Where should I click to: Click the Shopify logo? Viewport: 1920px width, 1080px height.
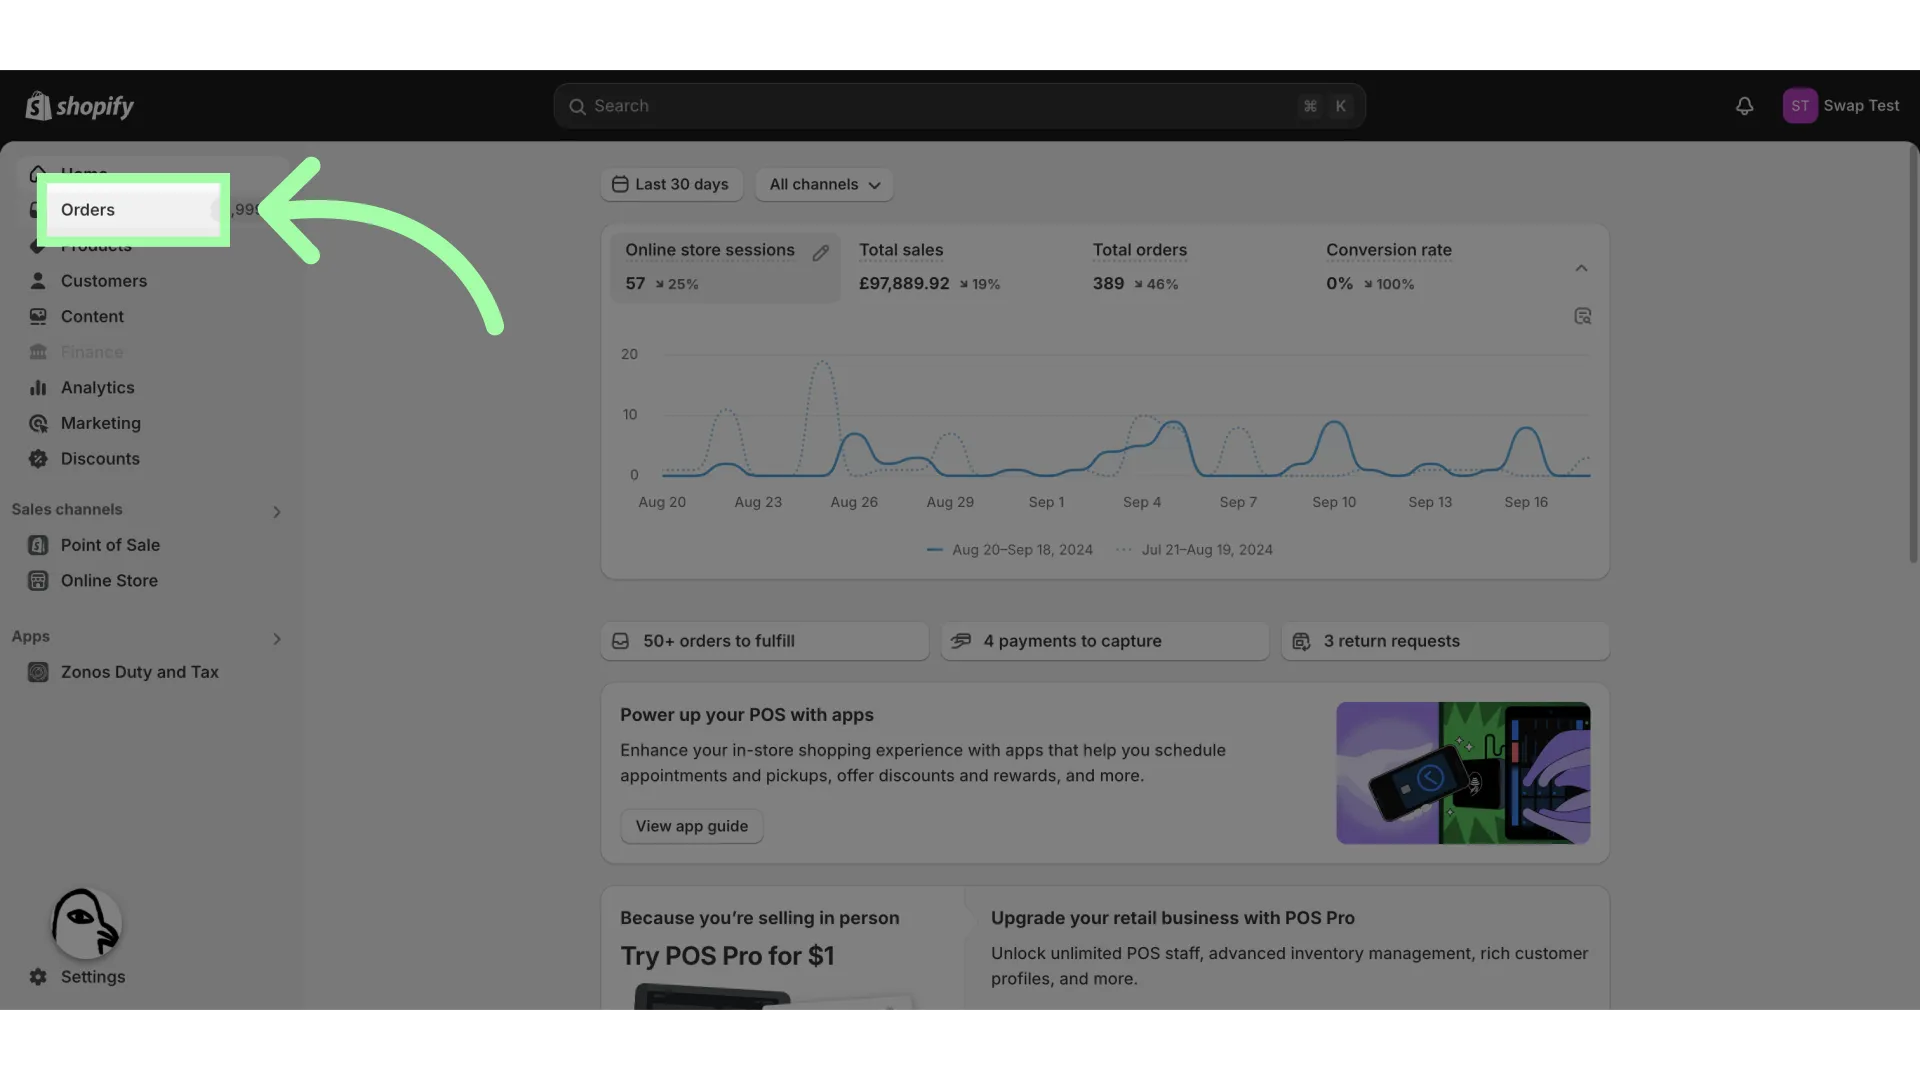tap(80, 106)
